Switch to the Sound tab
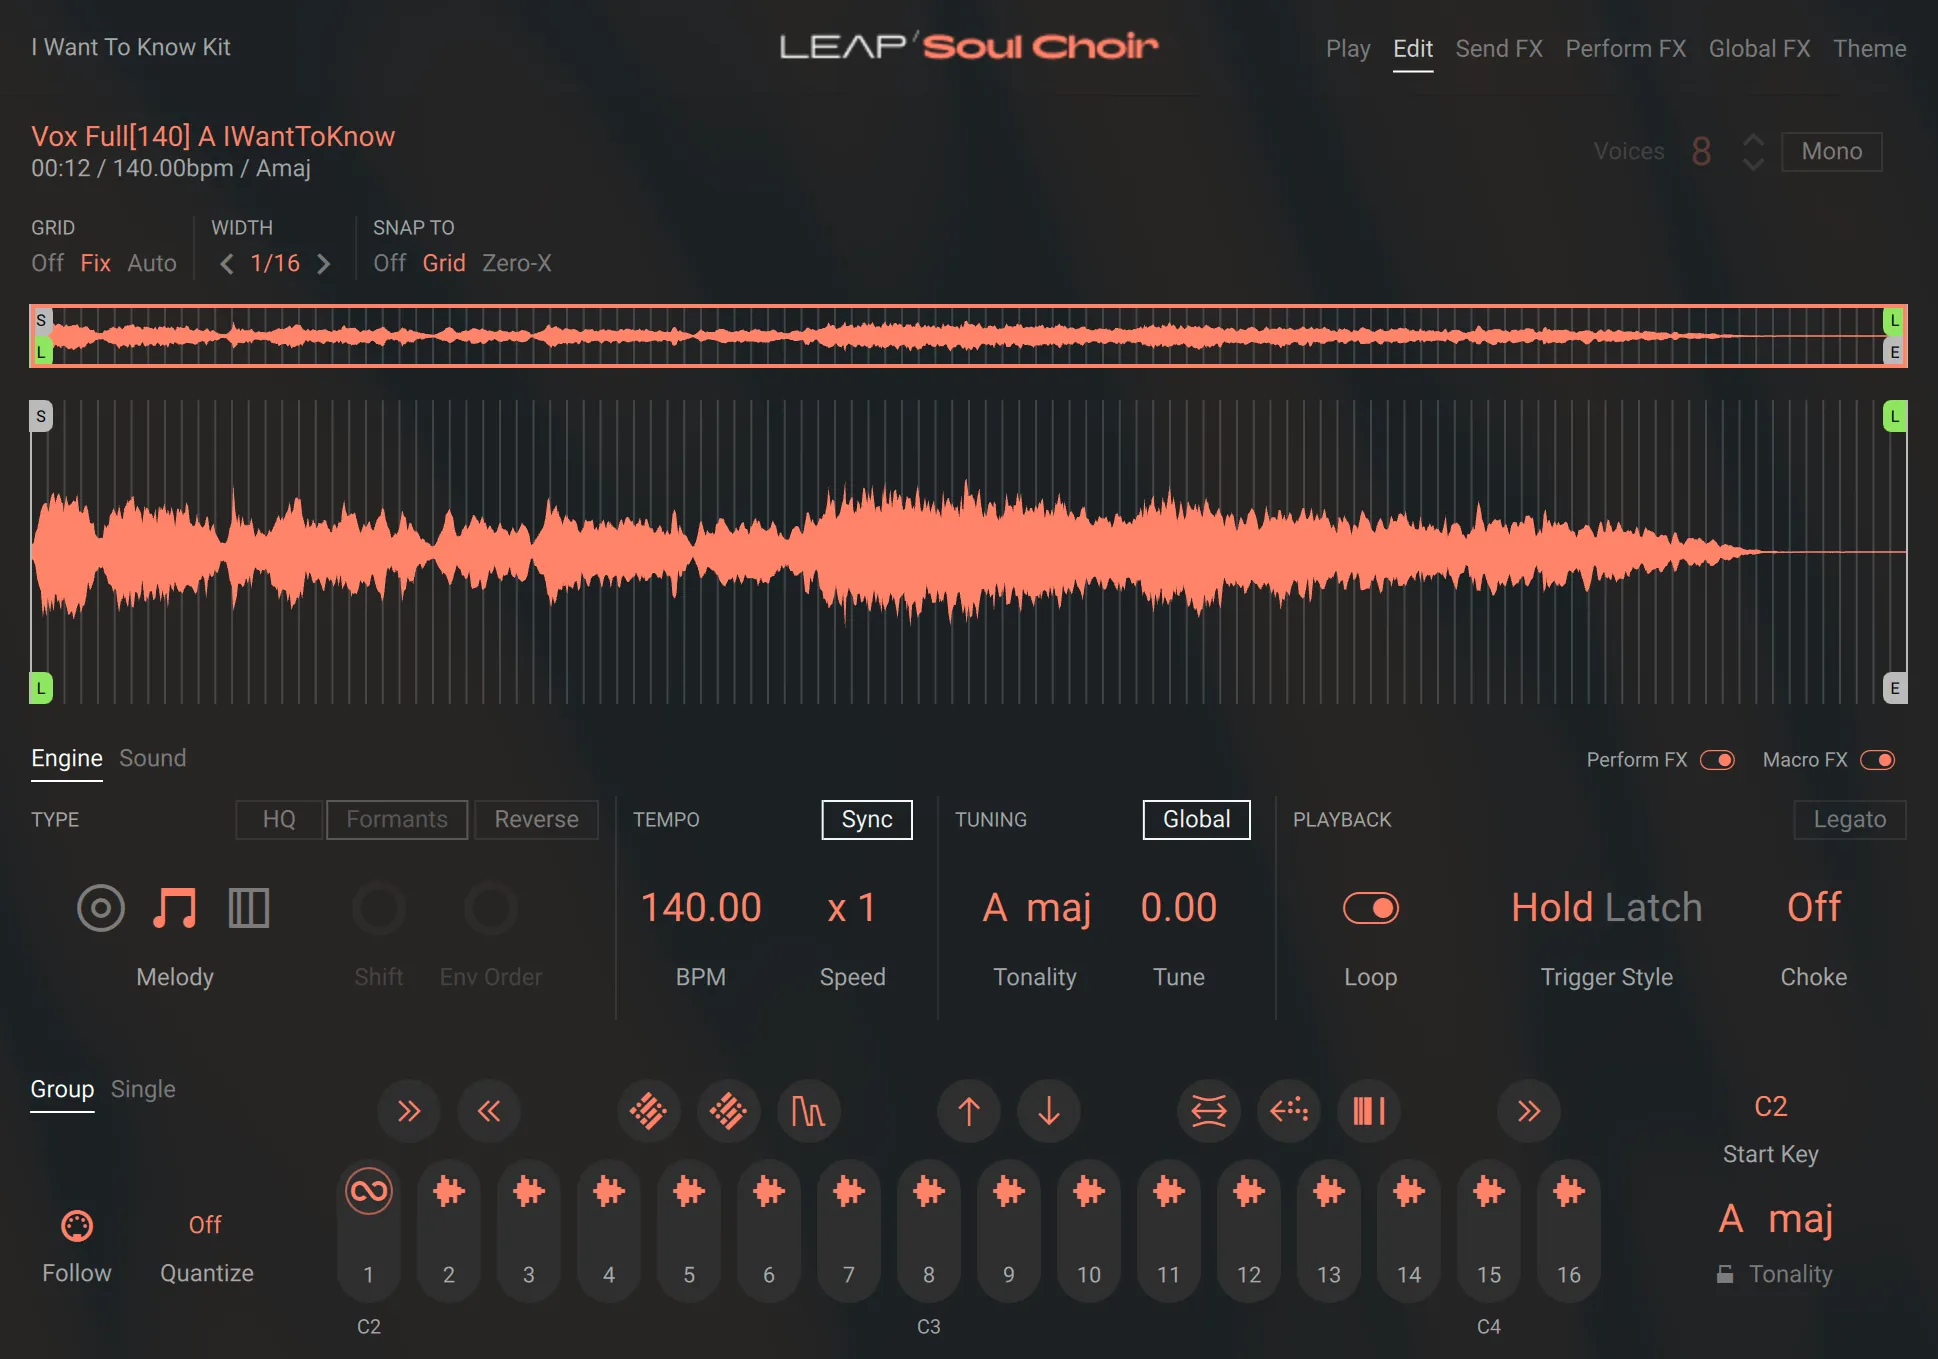The height and width of the screenshot is (1359, 1938). click(x=152, y=758)
